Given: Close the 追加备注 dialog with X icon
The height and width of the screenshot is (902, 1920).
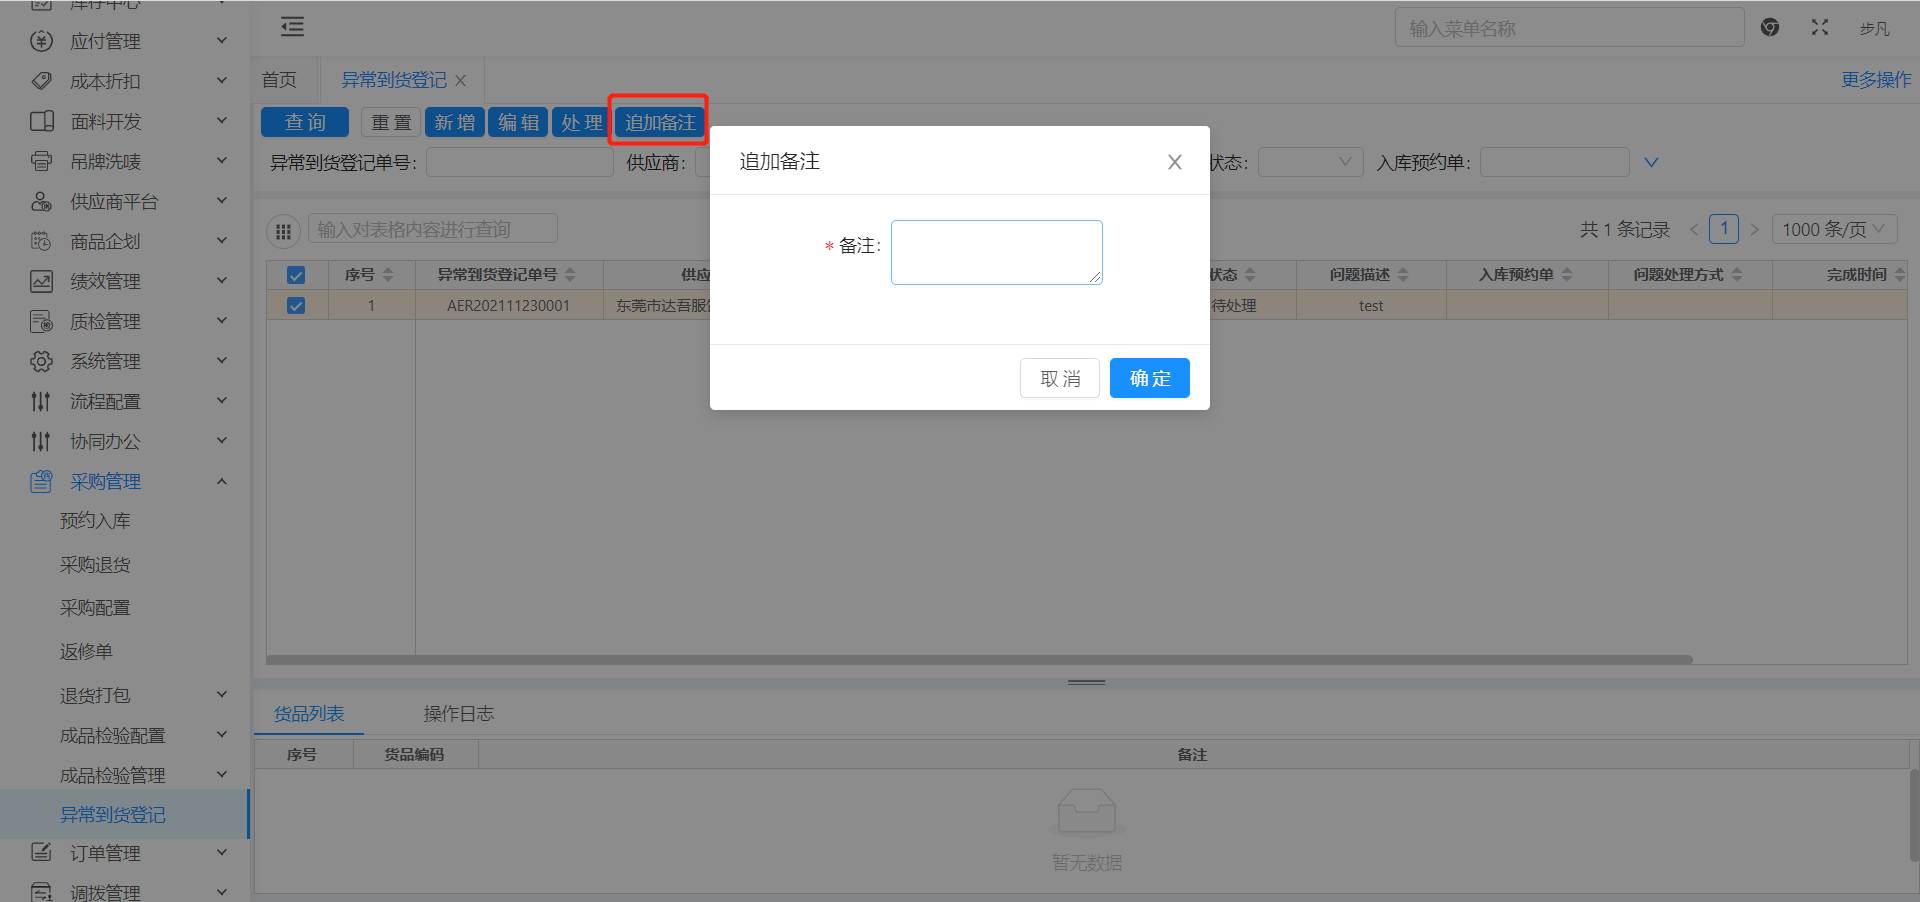Looking at the screenshot, I should 1174,162.
